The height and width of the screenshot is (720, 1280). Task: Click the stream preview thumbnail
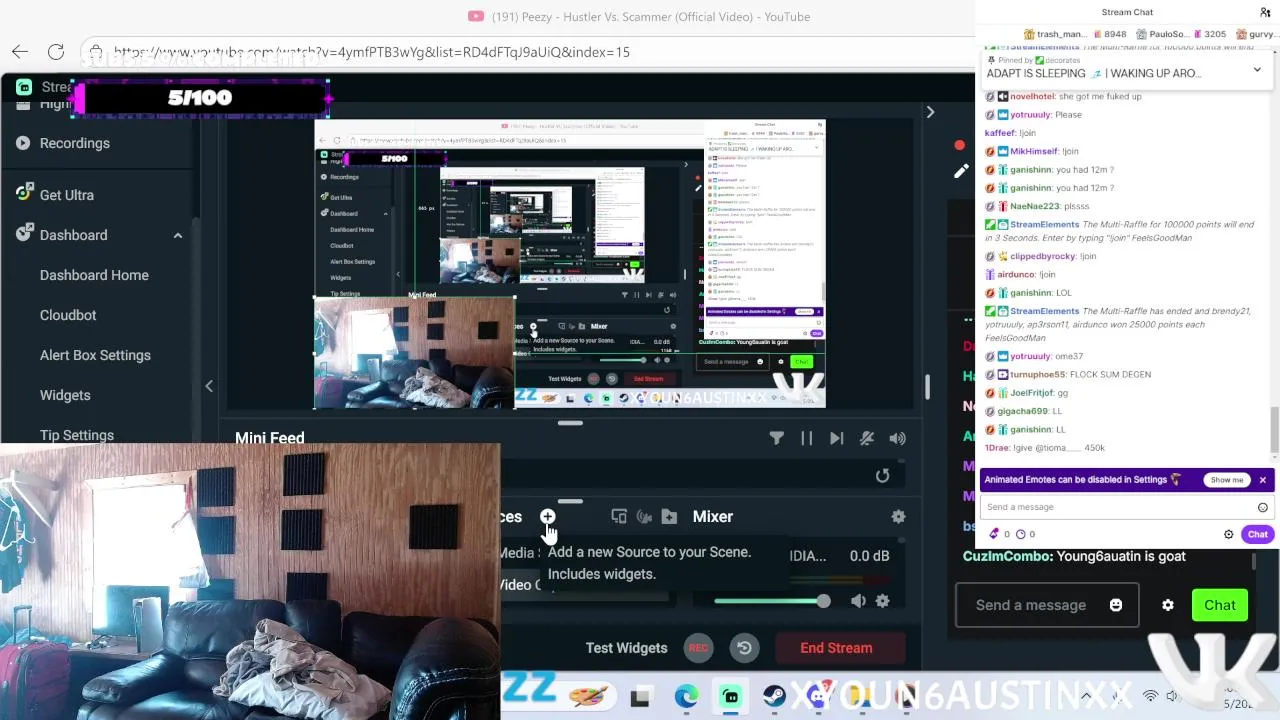coord(570,264)
